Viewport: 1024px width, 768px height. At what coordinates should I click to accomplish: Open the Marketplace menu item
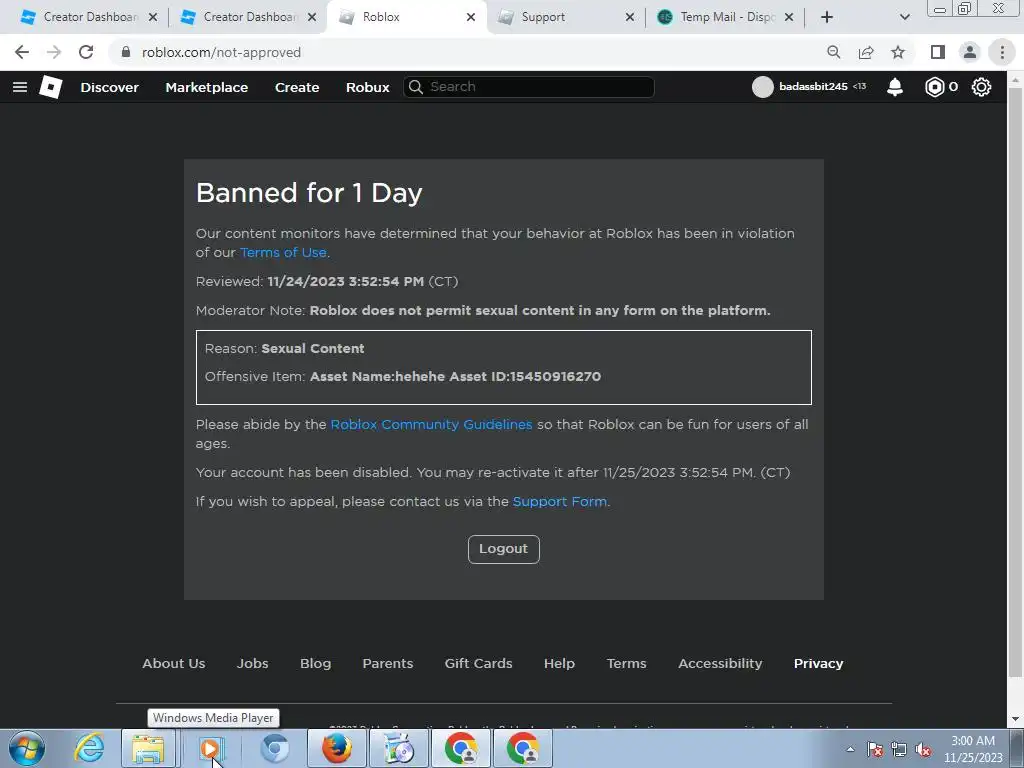(206, 88)
